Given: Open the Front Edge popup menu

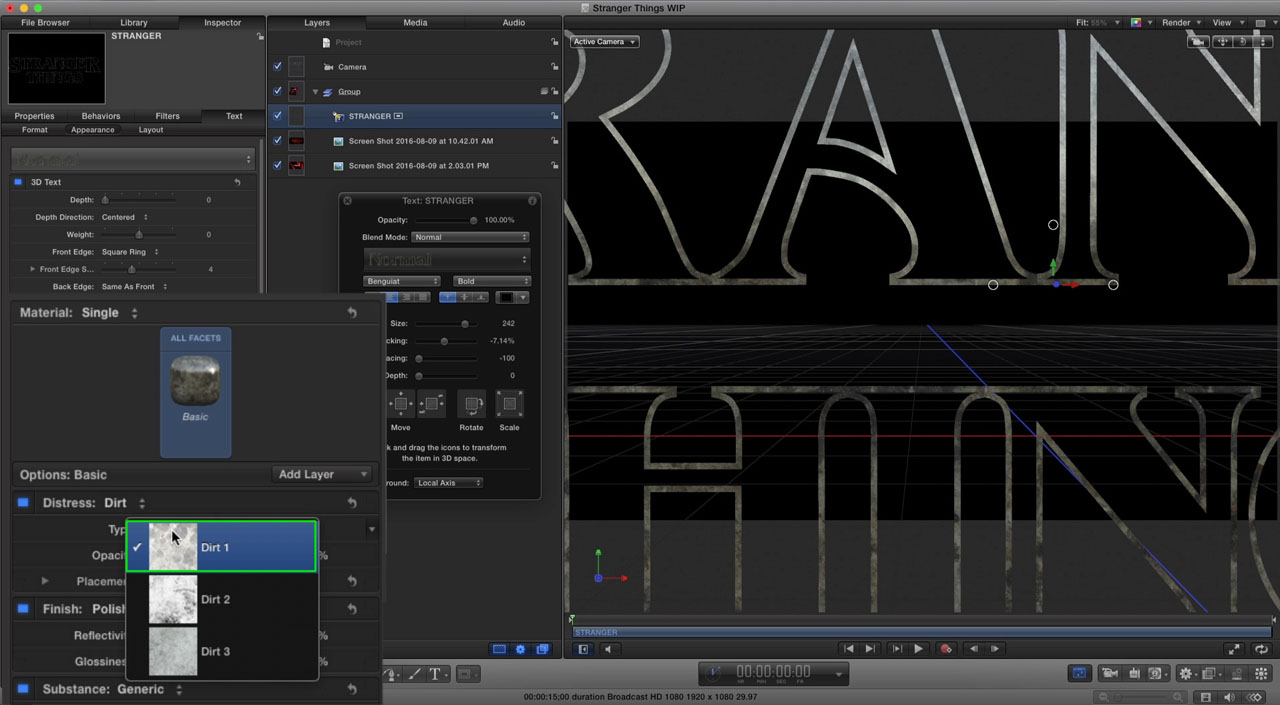Looking at the screenshot, I should click(x=131, y=252).
